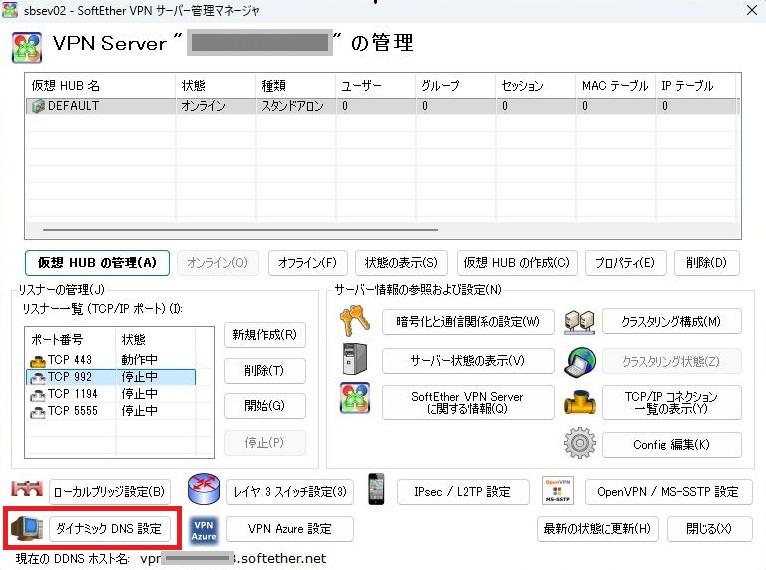
Task: Click the computer Dynamic DNS icon
Action: click(x=26, y=528)
